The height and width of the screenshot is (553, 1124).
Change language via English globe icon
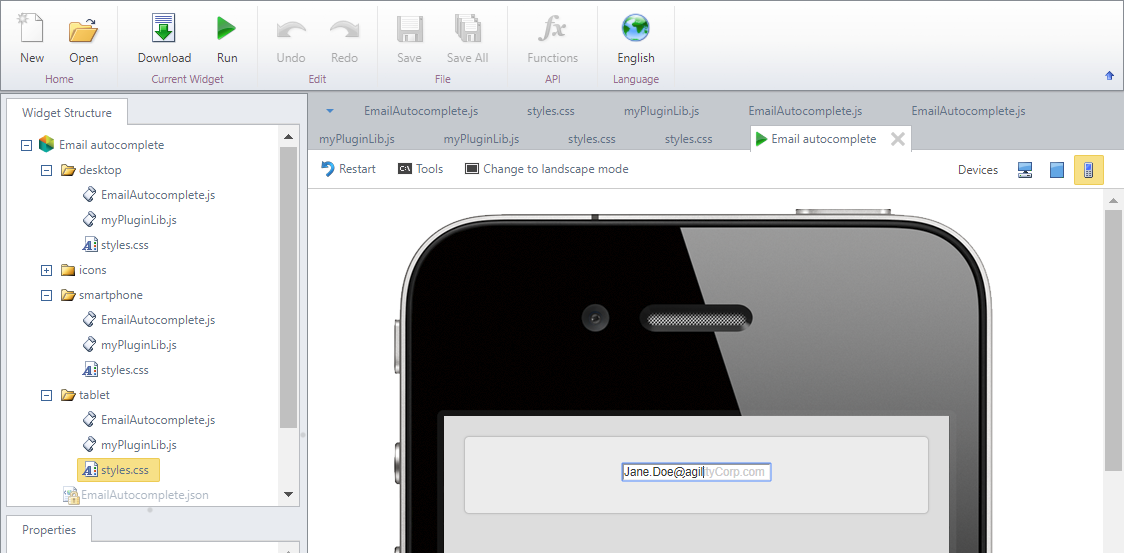coord(635,29)
